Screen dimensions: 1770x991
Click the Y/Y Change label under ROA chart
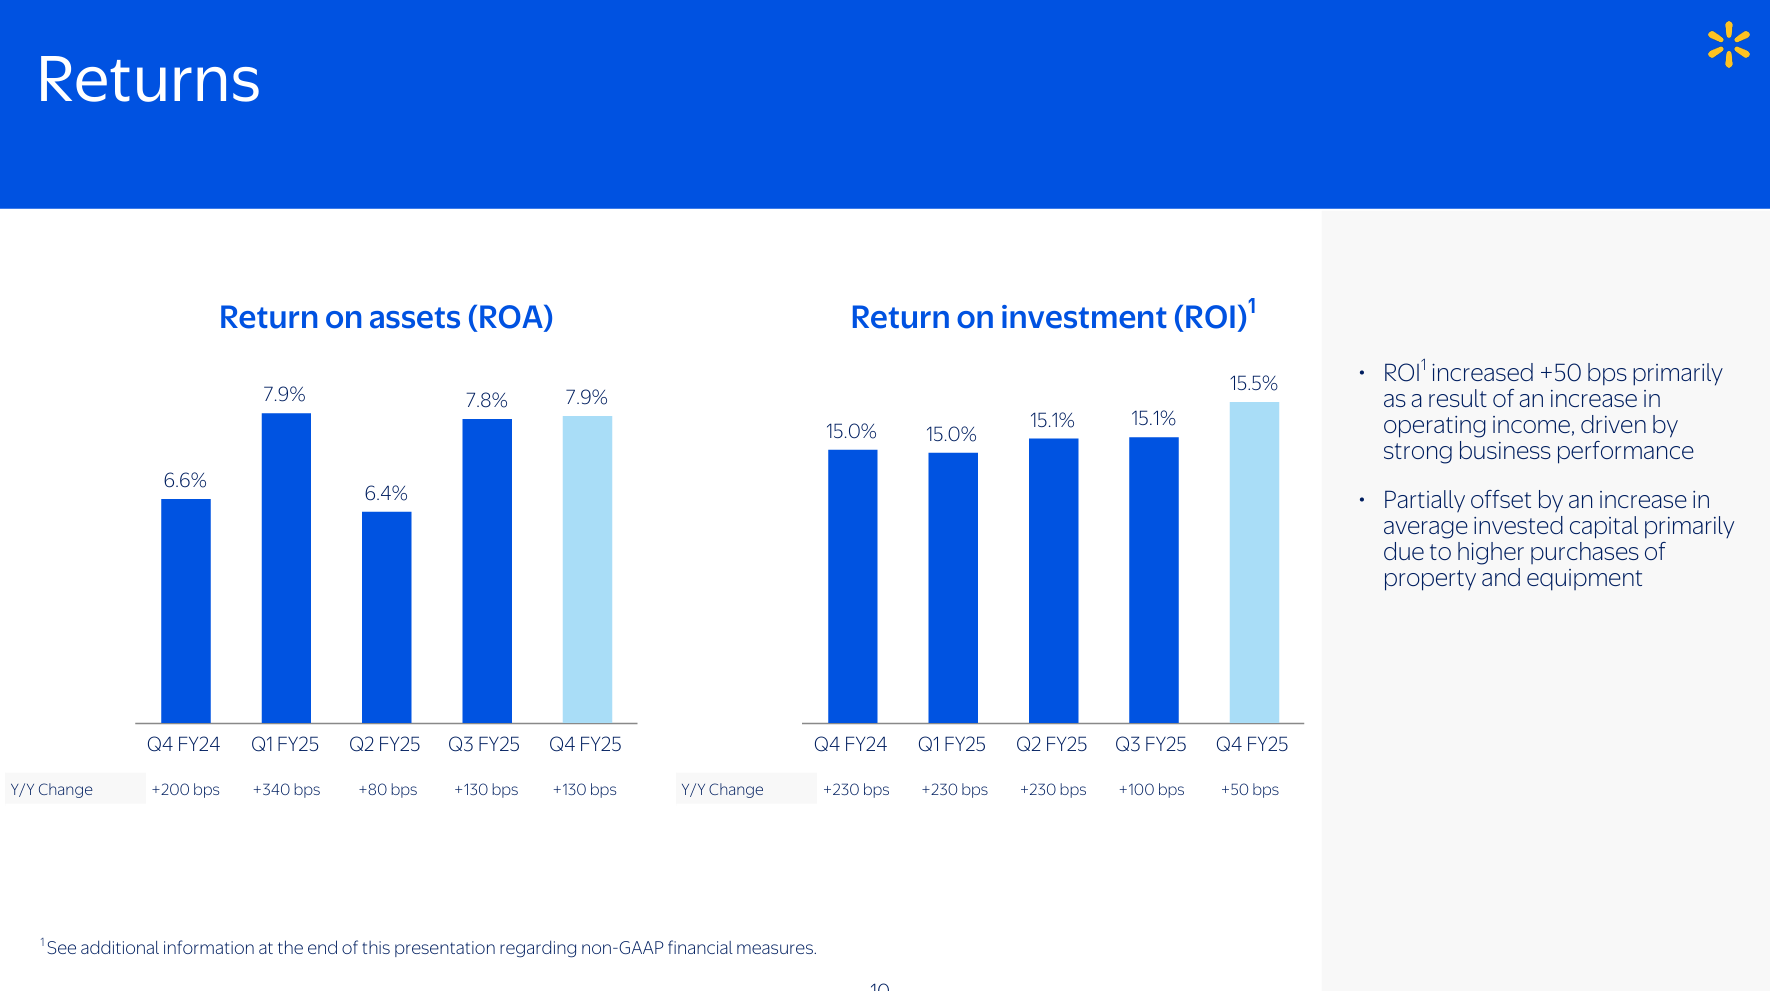(x=52, y=789)
